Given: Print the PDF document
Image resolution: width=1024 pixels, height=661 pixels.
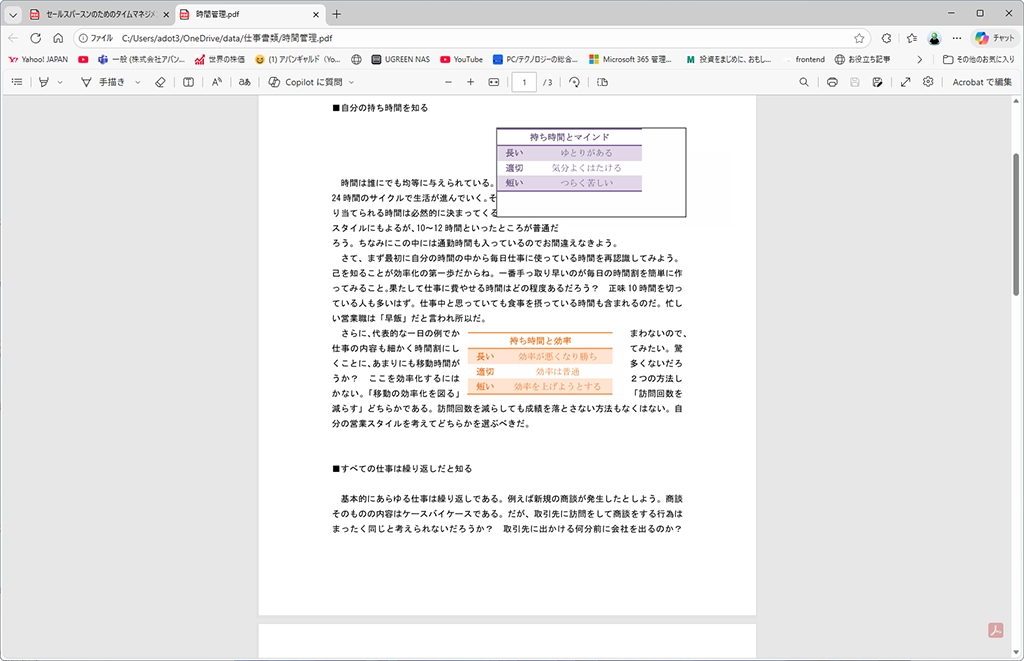Looking at the screenshot, I should 832,82.
